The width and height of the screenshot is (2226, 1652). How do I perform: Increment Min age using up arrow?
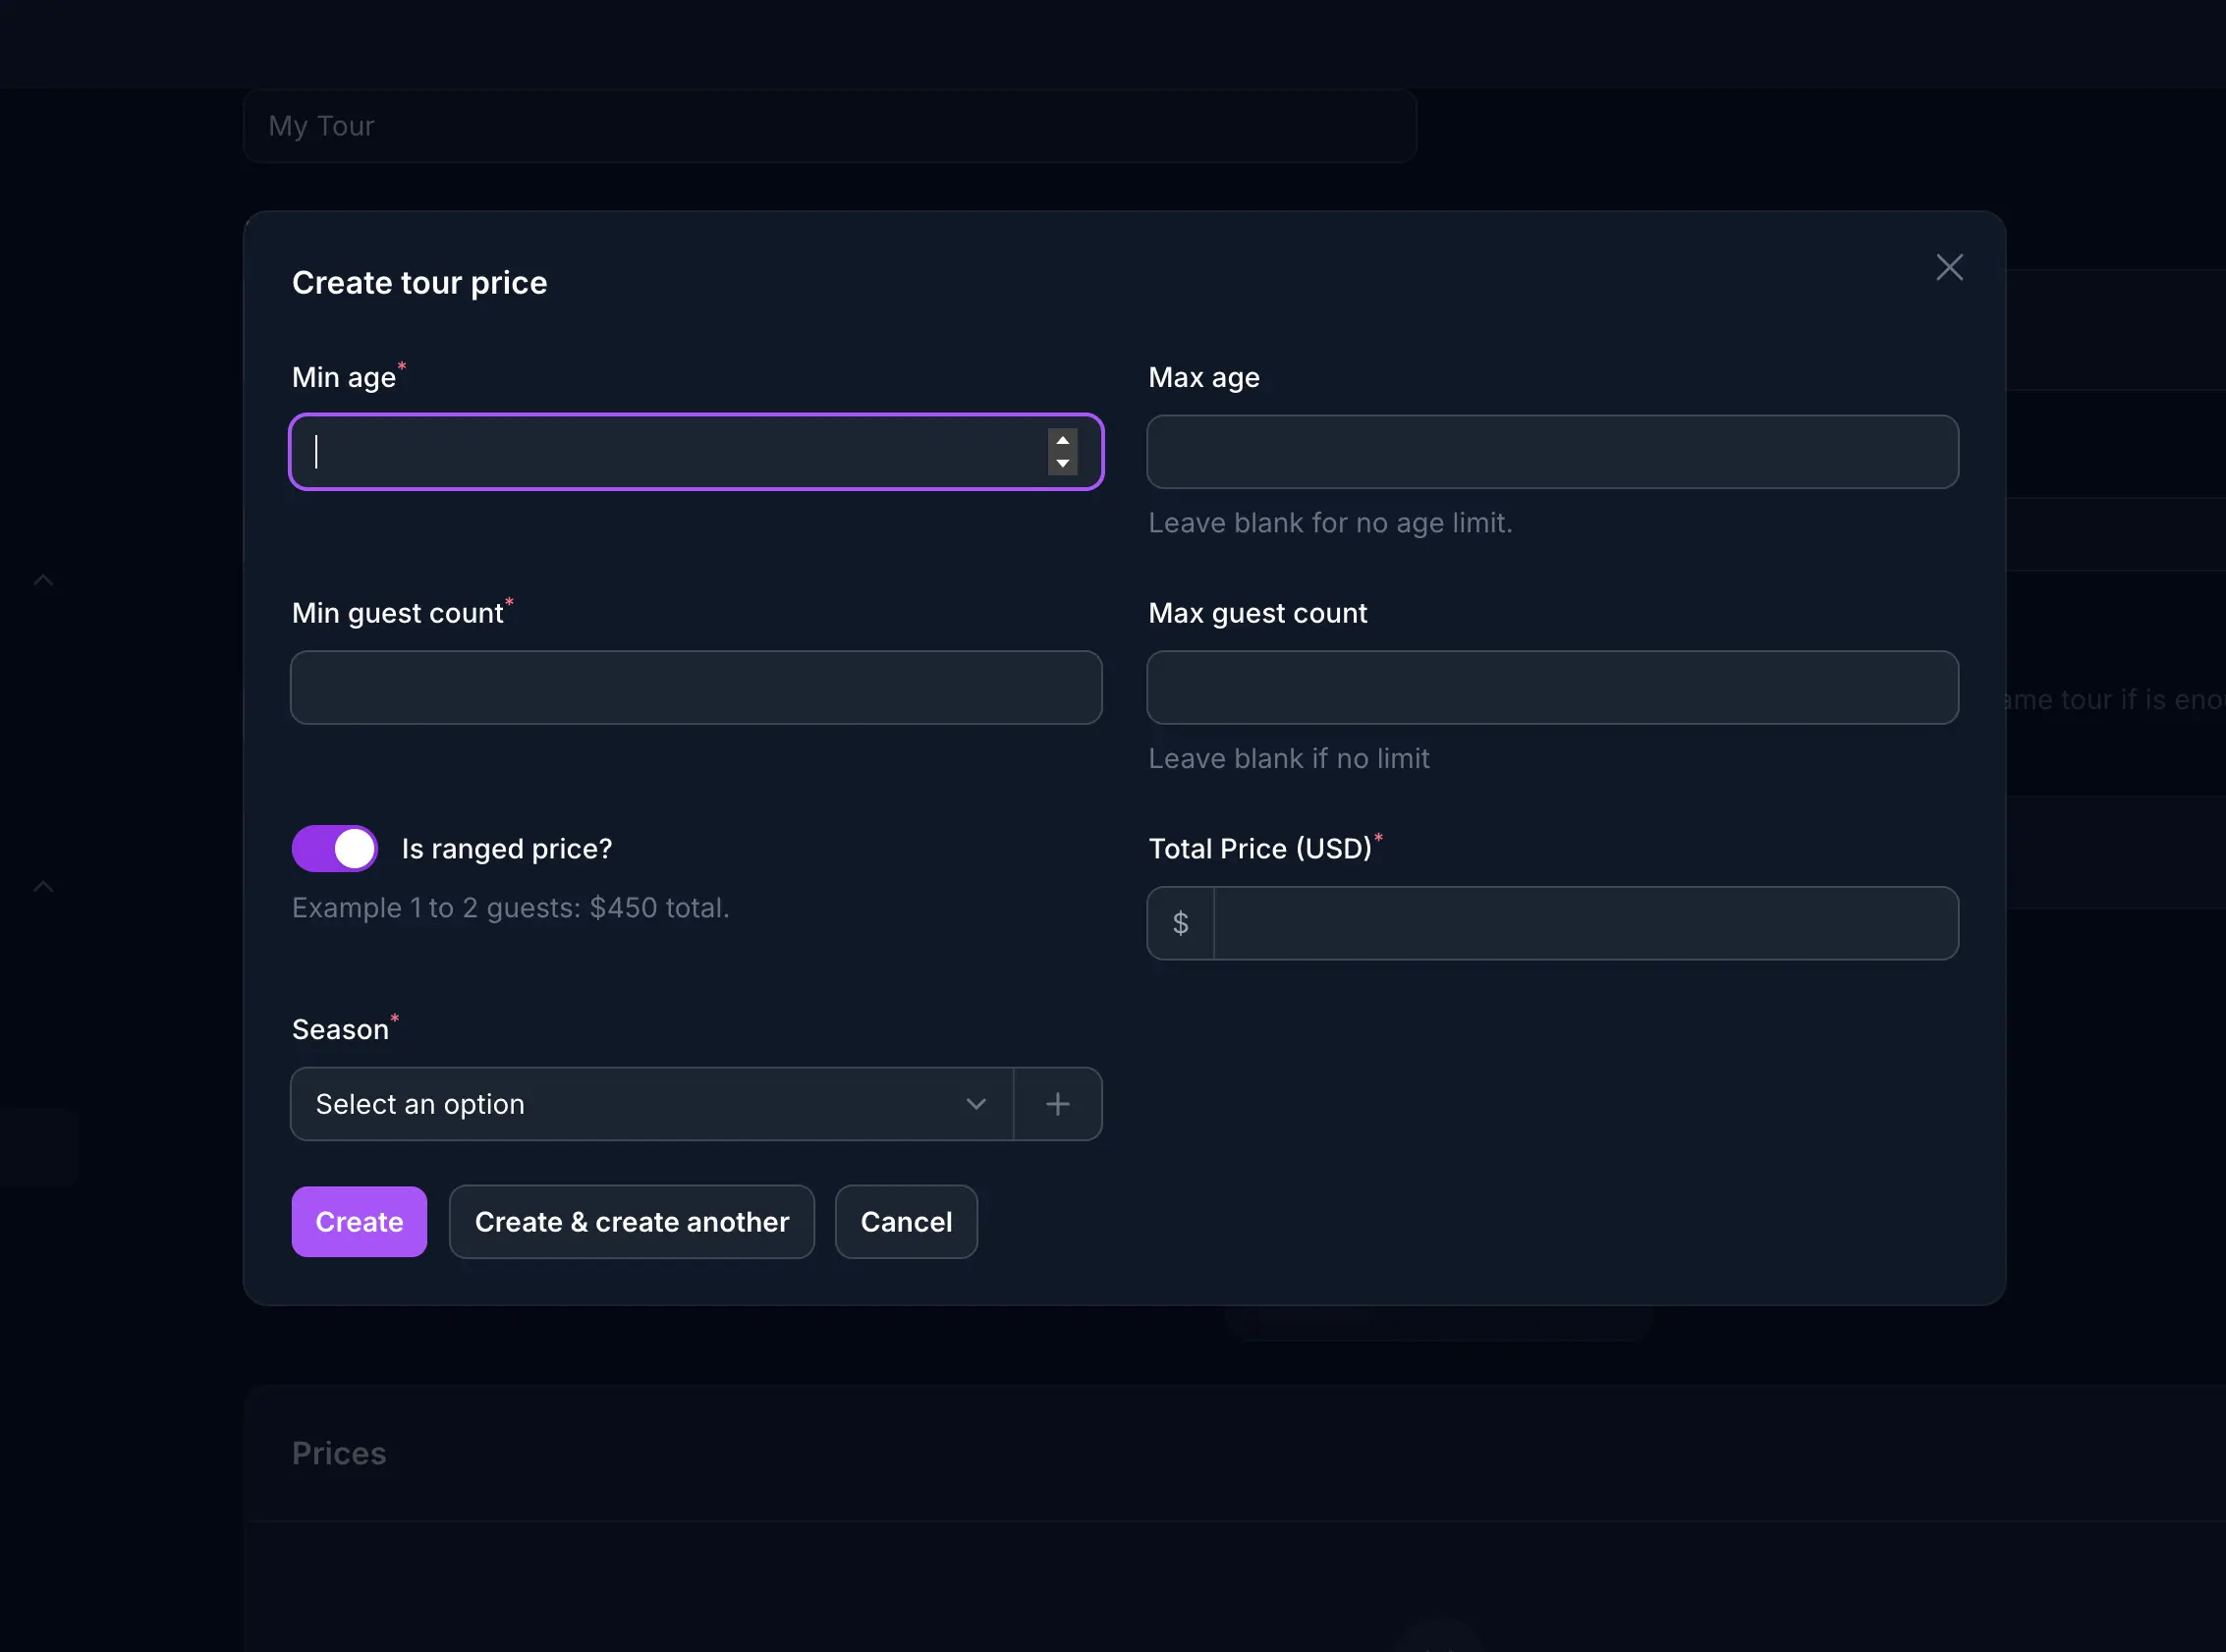1062,441
